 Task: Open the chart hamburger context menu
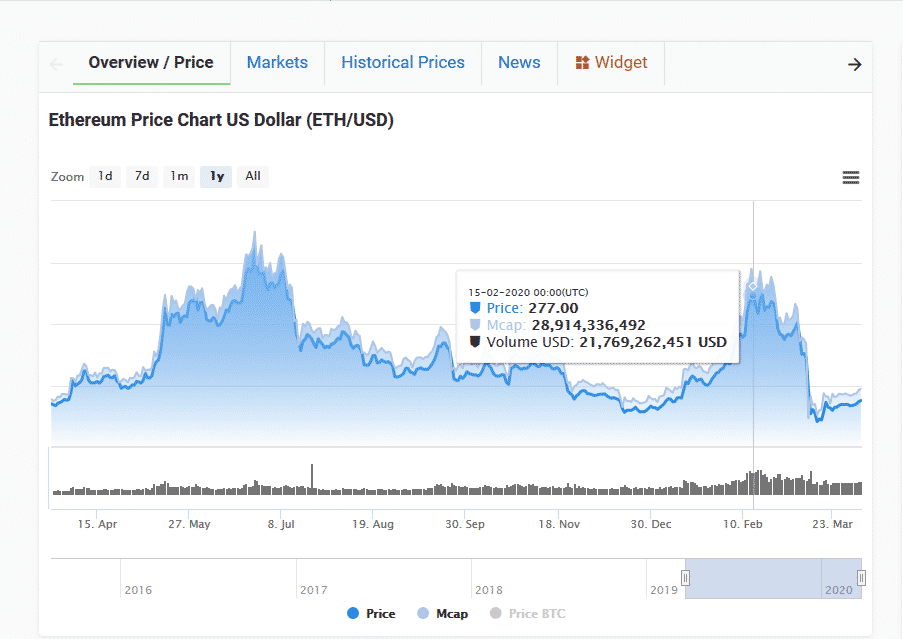pyautogui.click(x=851, y=177)
